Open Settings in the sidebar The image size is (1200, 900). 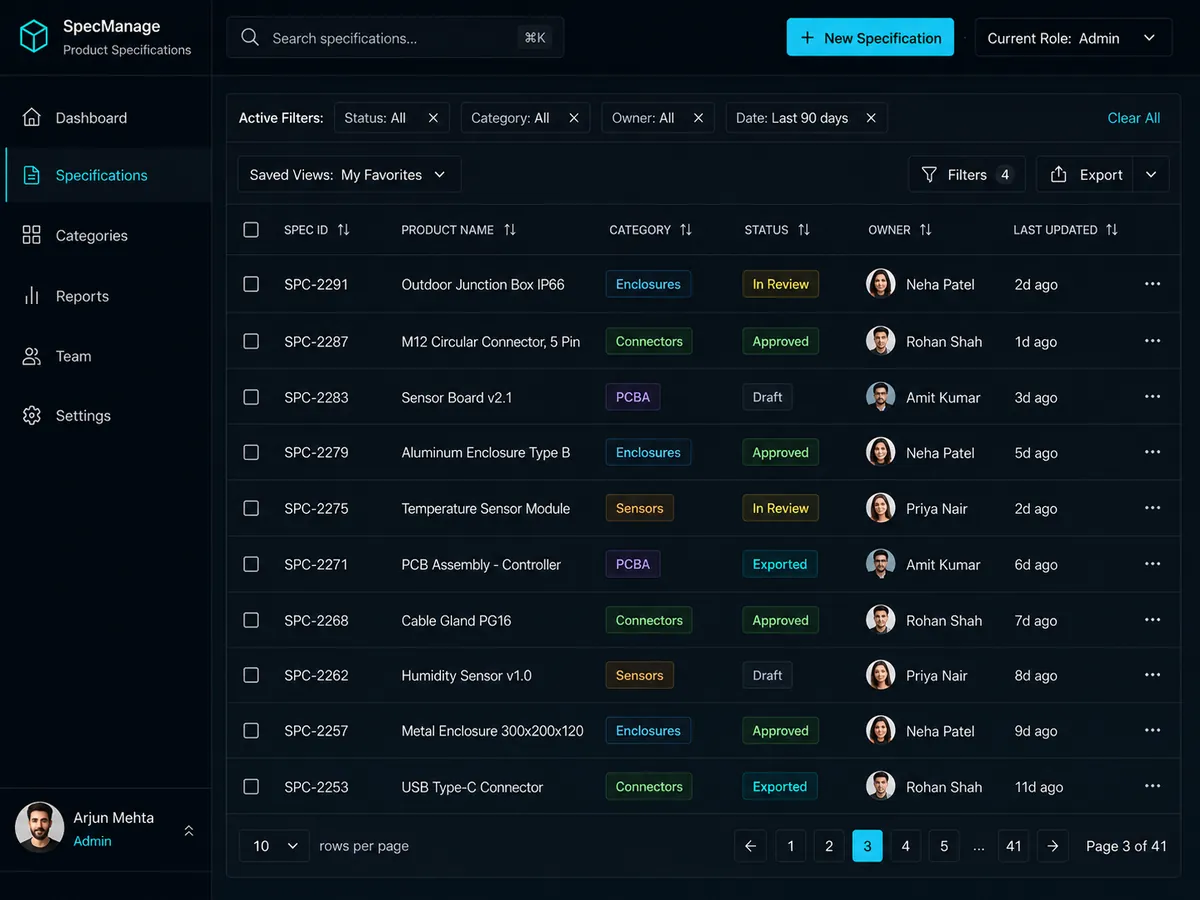pos(105,415)
